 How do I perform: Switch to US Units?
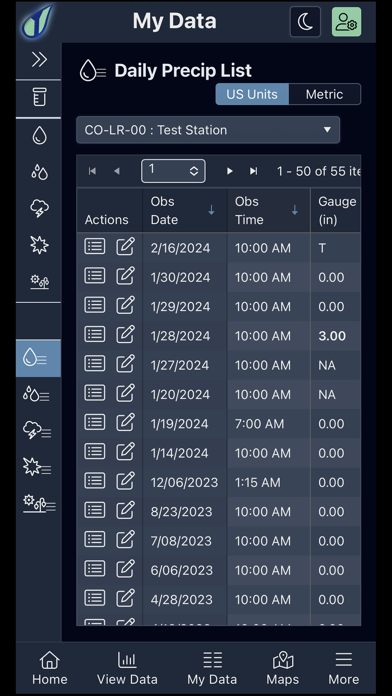pos(252,94)
